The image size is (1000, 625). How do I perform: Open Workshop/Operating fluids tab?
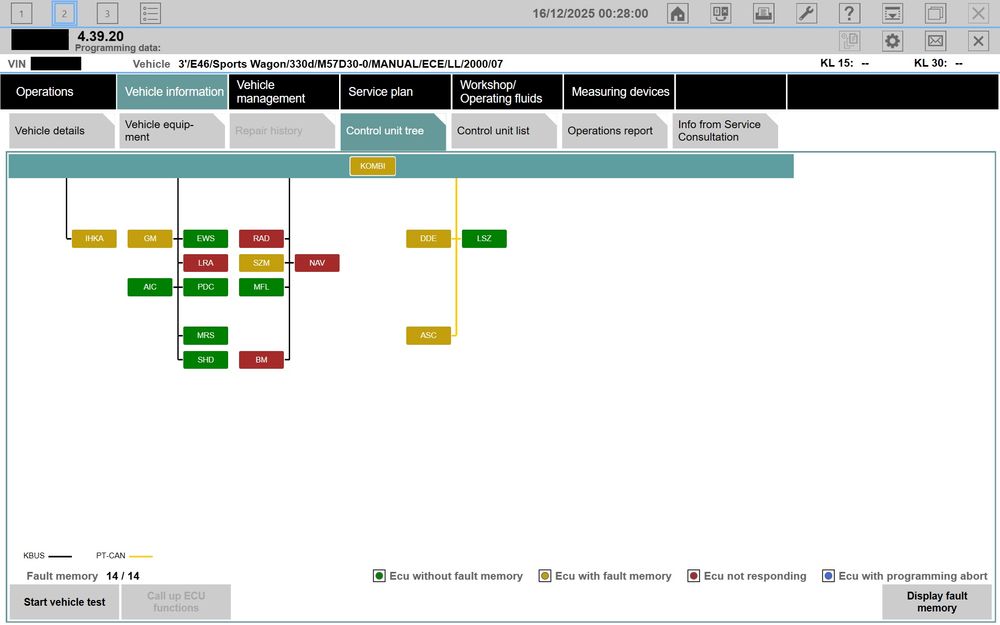[507, 92]
